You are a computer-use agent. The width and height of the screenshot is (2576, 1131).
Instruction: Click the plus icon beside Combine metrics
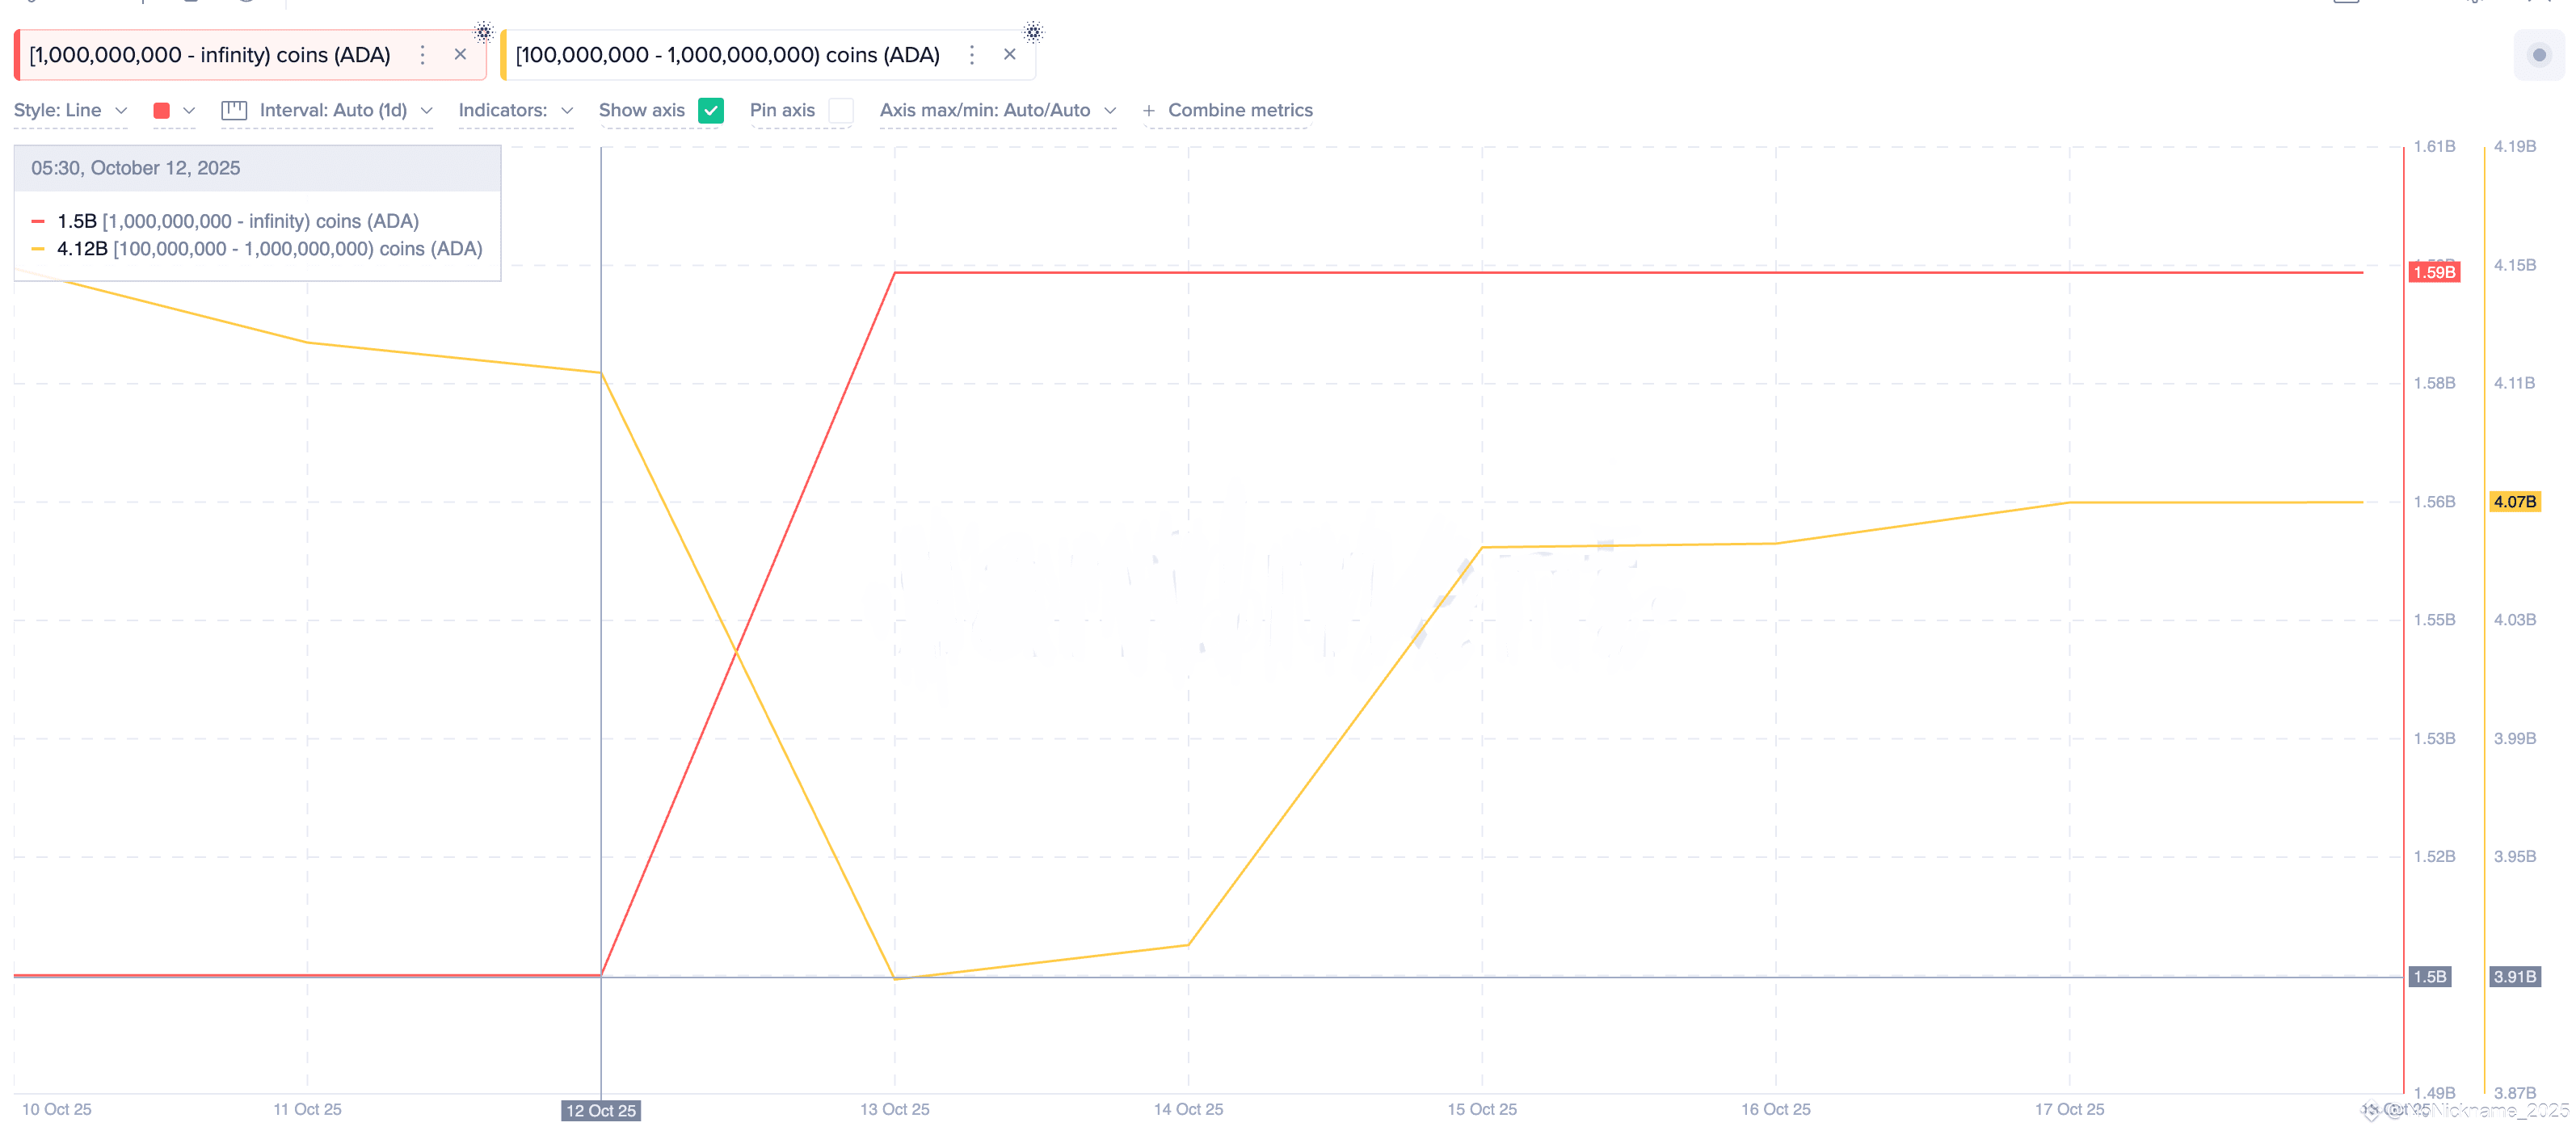pyautogui.click(x=1149, y=111)
